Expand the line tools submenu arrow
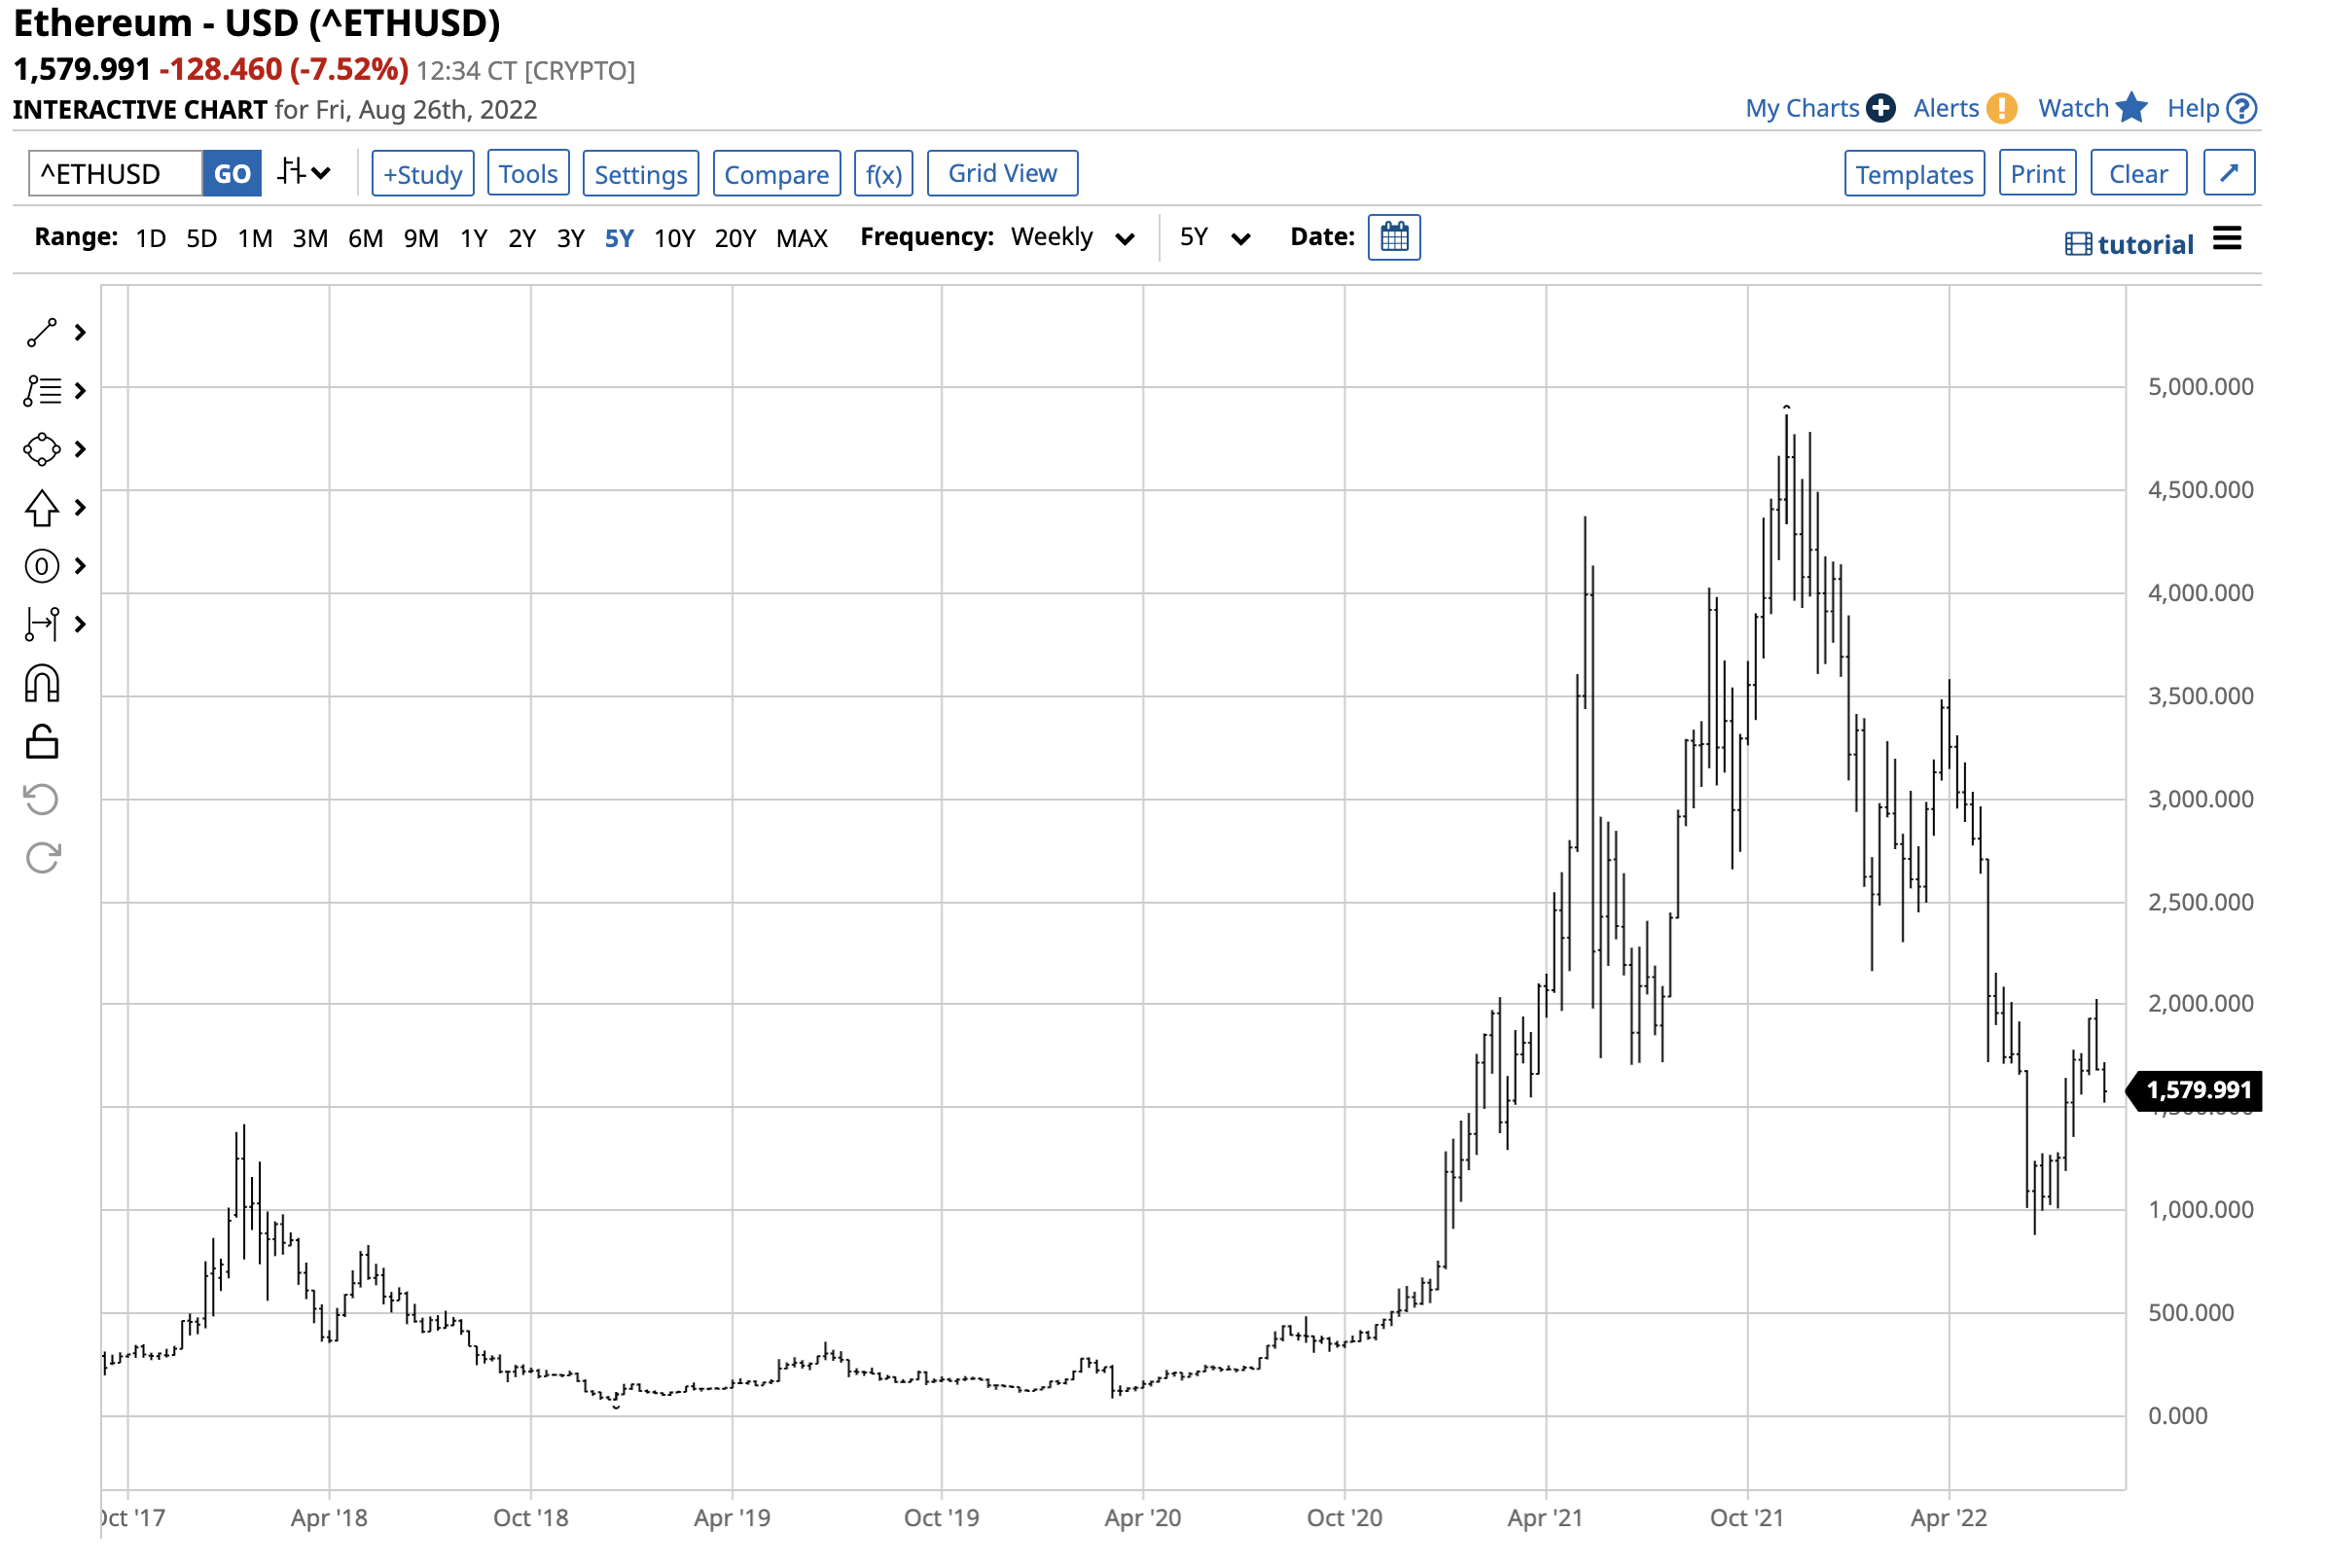The width and height of the screenshot is (2327, 1568). 80,333
